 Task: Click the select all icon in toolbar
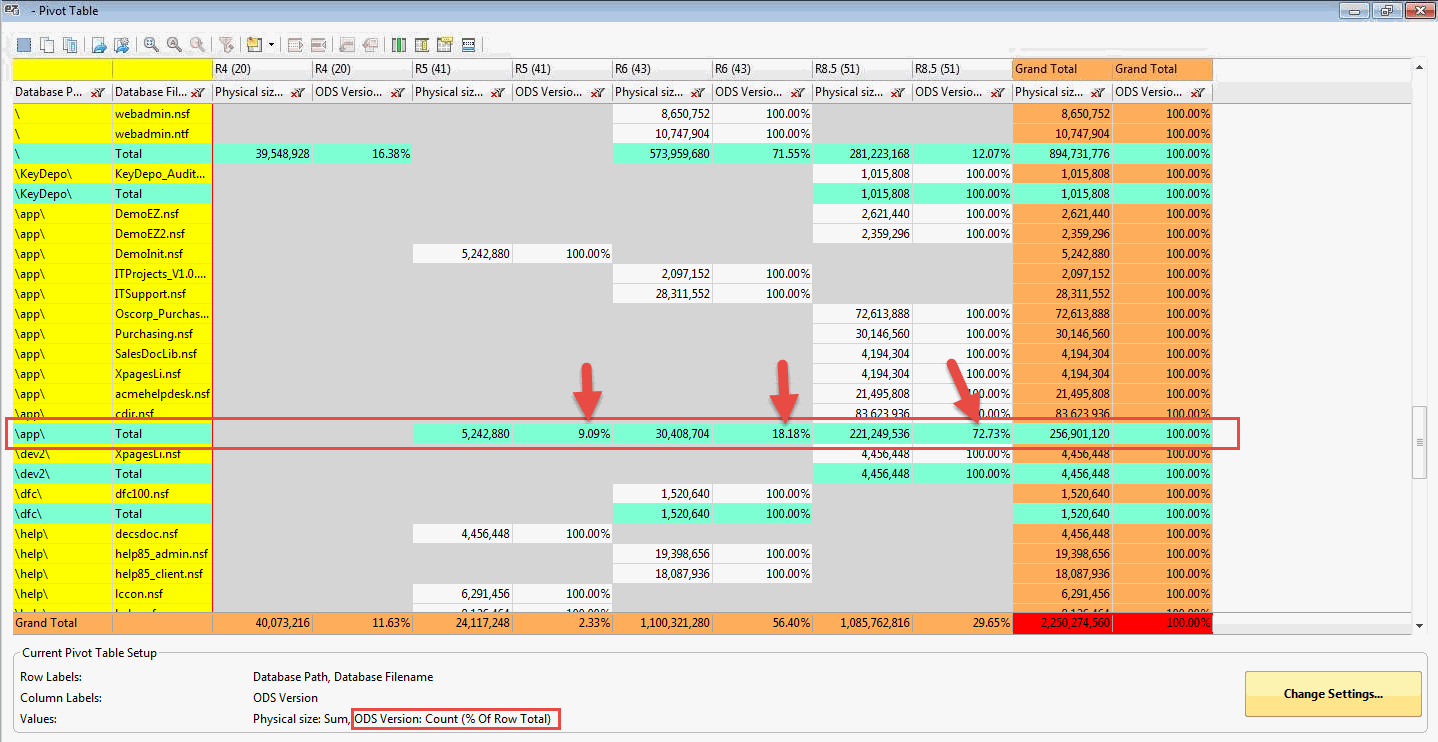pyautogui.click(x=24, y=45)
